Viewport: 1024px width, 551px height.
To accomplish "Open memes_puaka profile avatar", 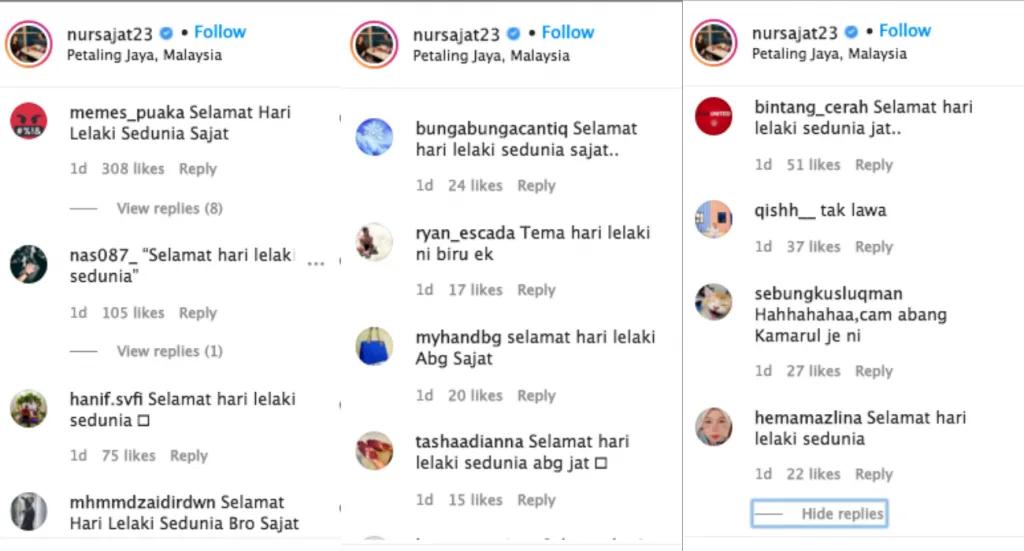I will 29,121.
